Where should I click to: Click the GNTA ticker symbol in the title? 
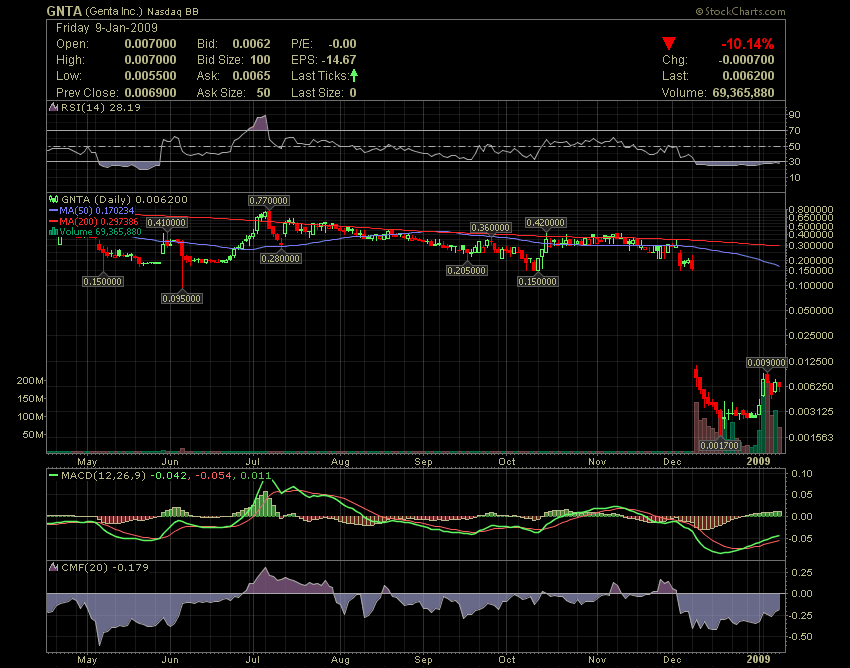(64, 11)
